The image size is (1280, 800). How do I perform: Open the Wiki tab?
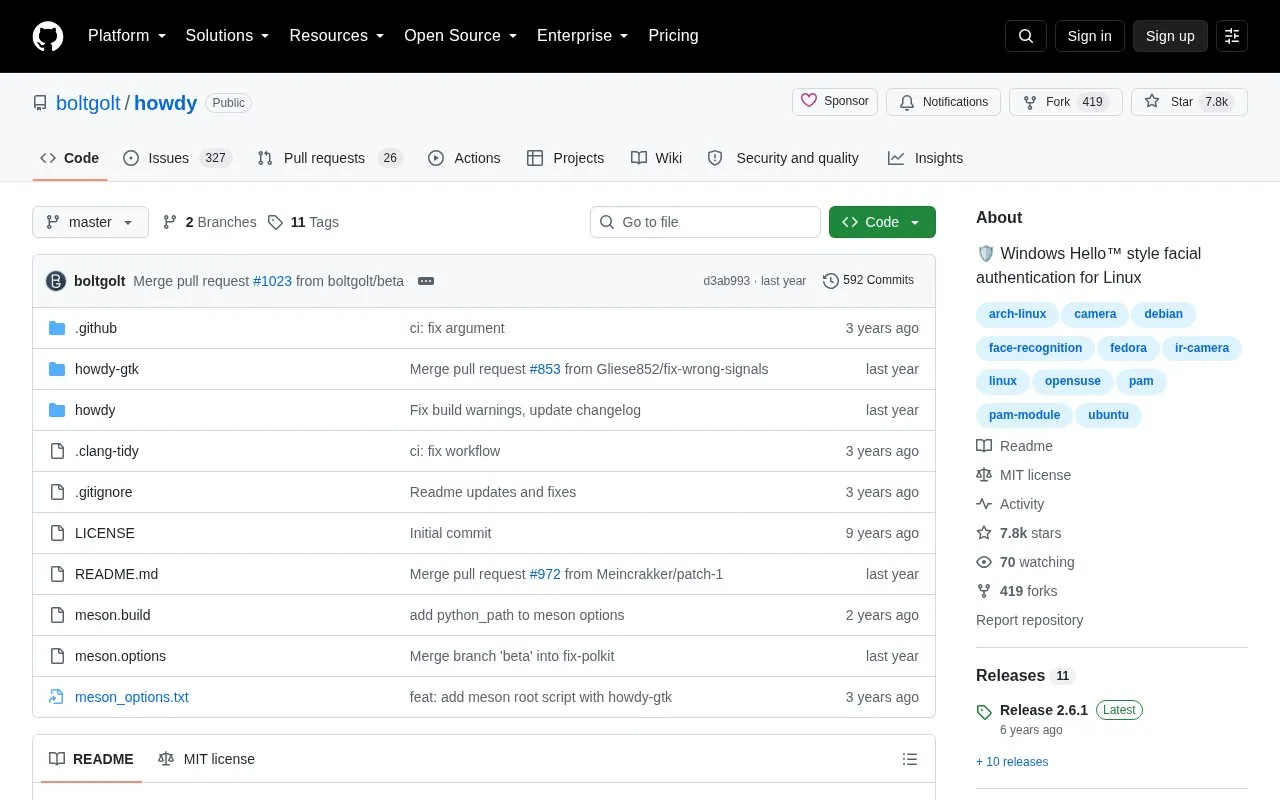point(656,158)
